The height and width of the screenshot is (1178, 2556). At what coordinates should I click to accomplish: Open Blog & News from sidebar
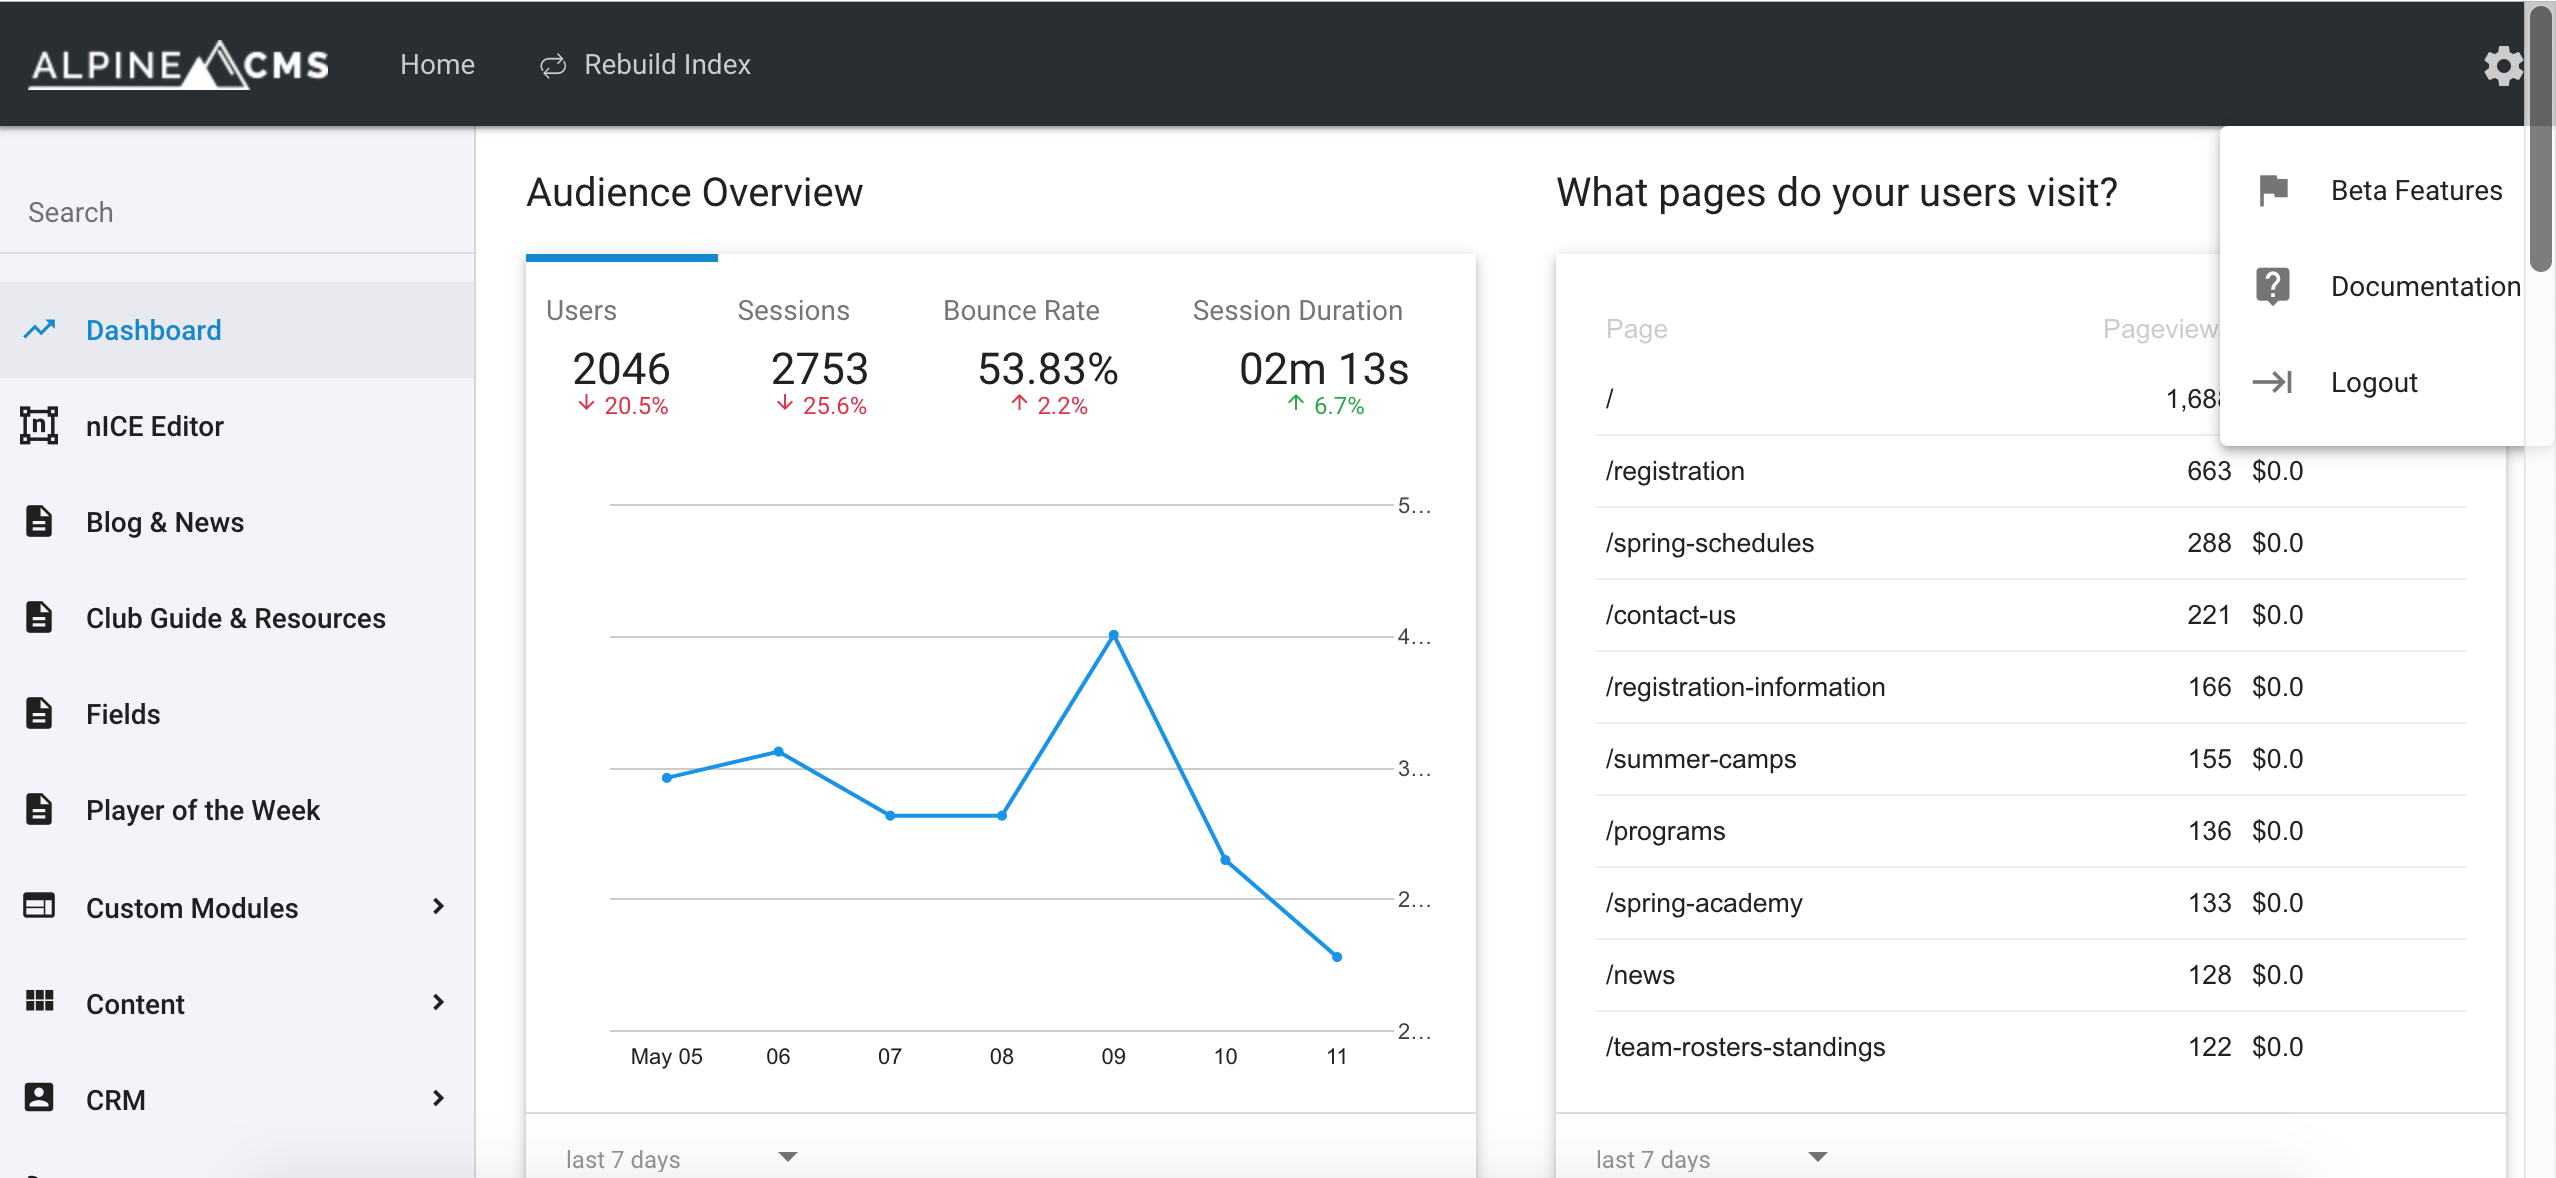click(165, 522)
